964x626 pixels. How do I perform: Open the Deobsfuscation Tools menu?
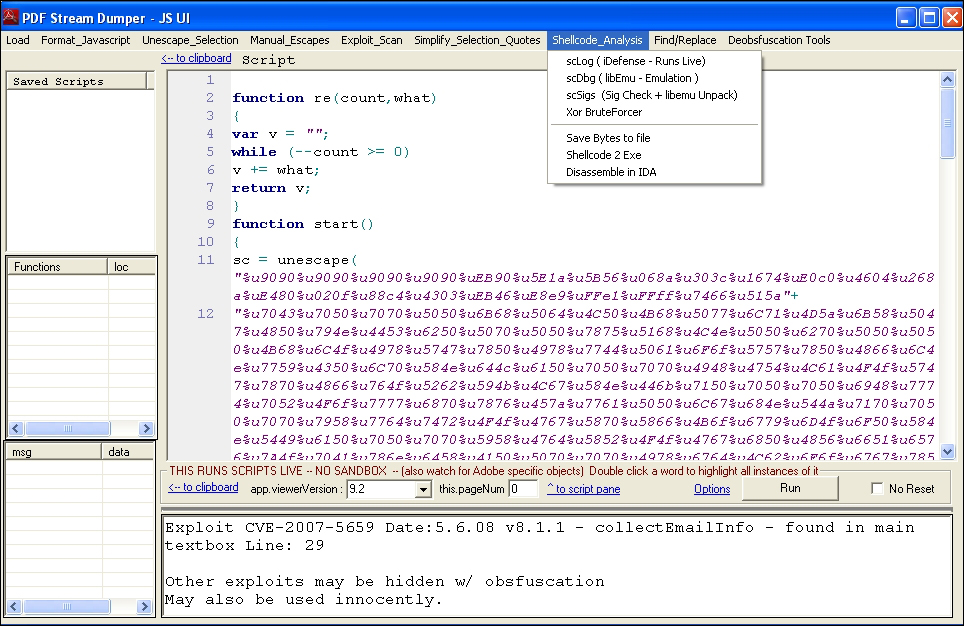(x=778, y=40)
